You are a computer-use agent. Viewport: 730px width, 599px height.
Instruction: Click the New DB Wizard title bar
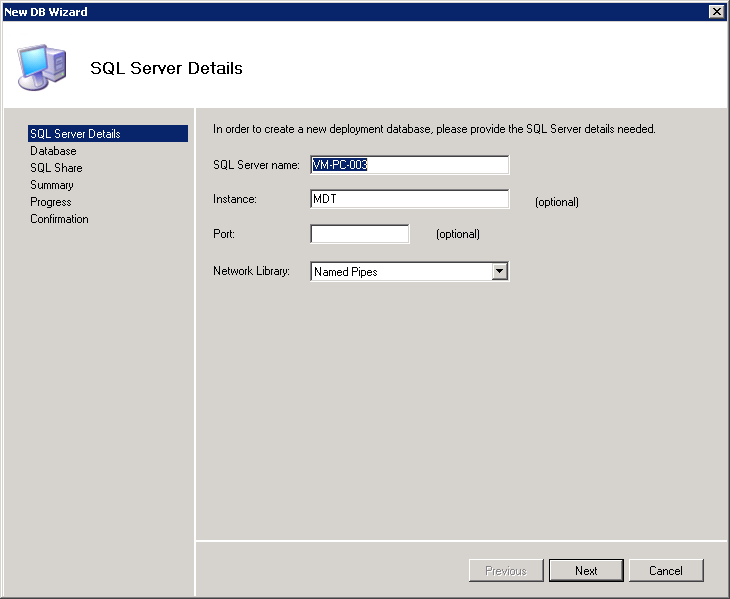pyautogui.click(x=300, y=11)
